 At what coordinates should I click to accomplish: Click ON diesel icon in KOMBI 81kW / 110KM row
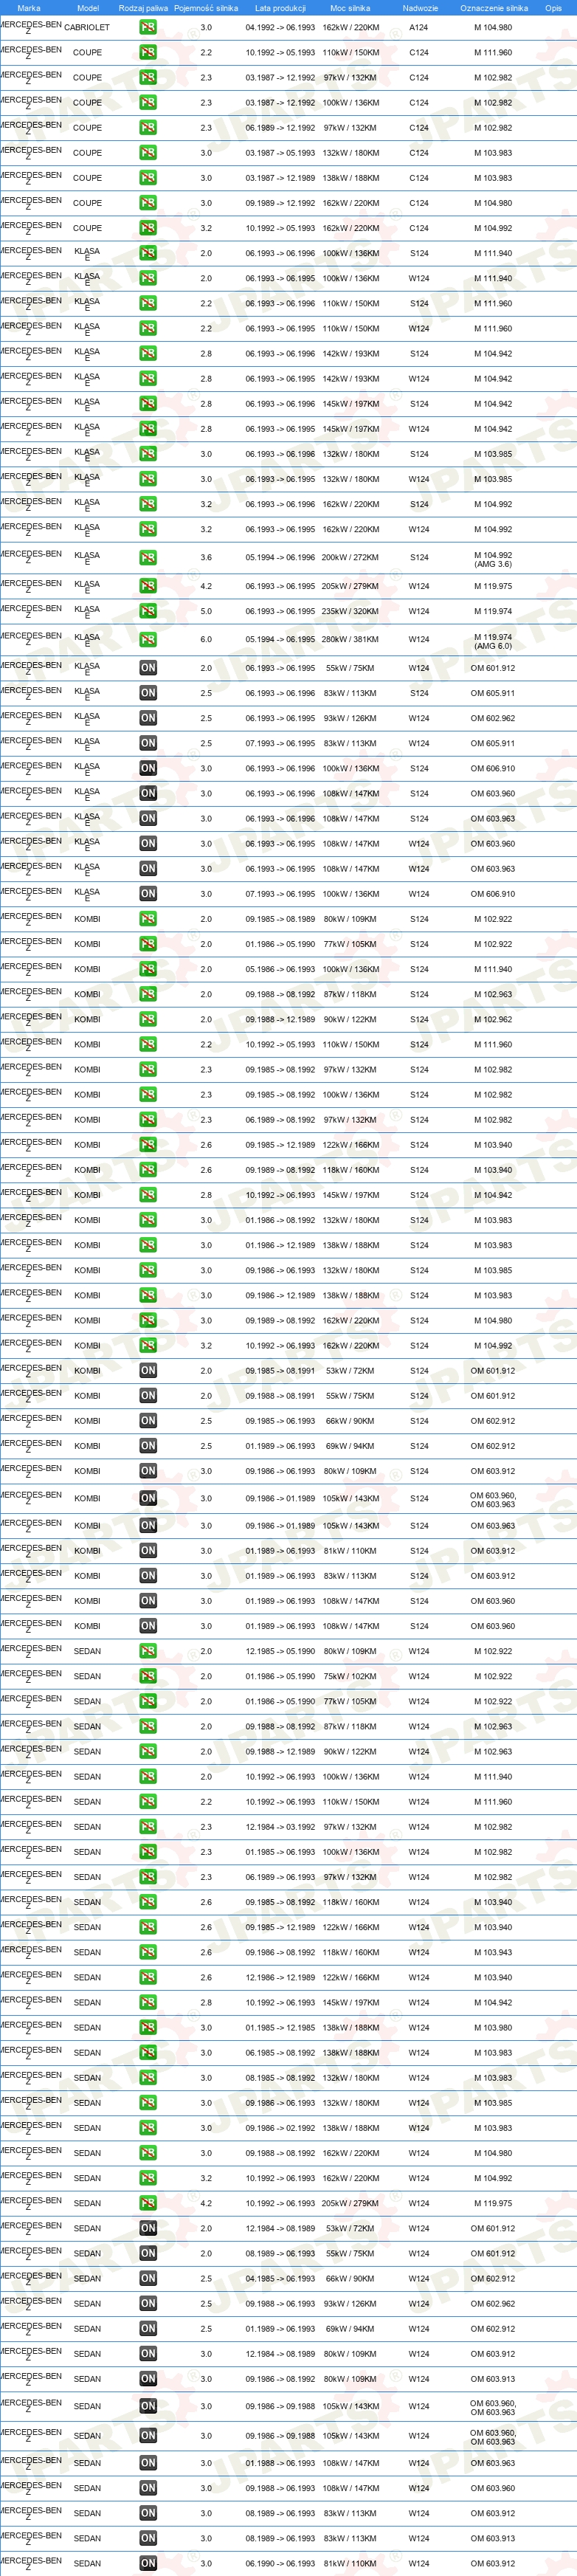click(148, 1551)
